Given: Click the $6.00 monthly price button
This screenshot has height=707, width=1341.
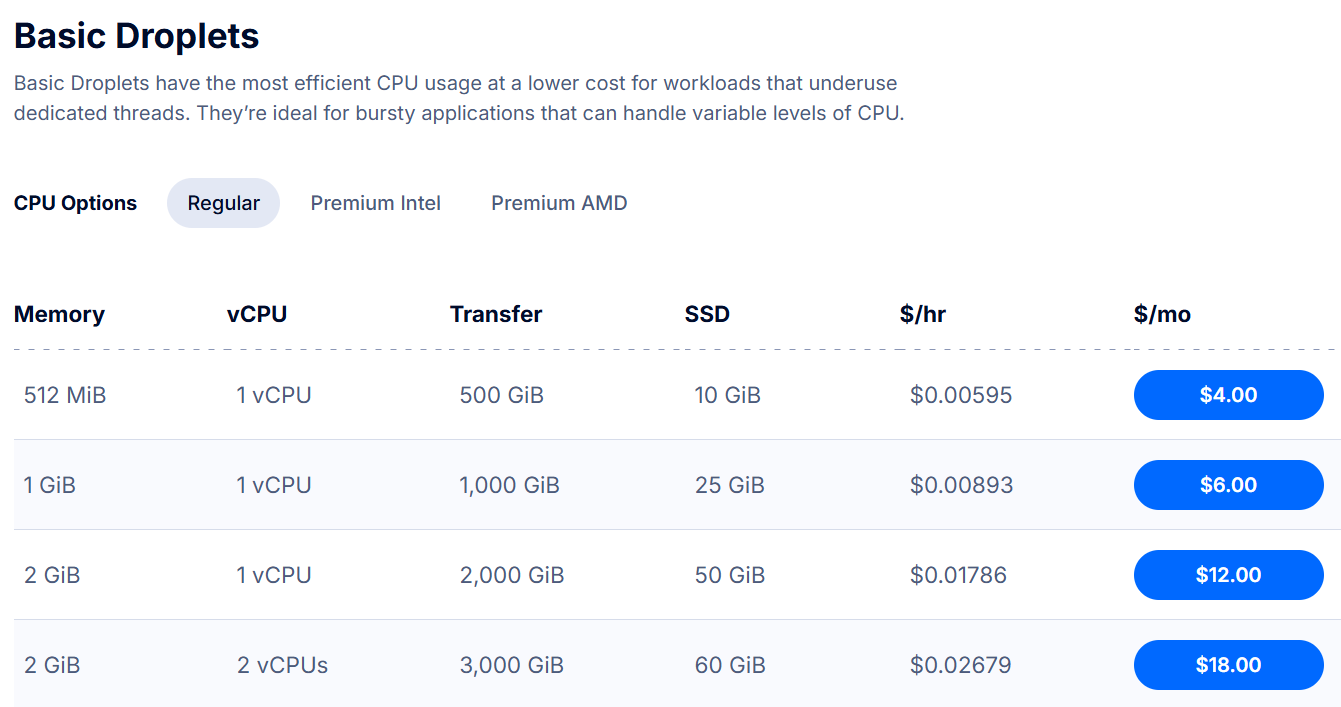Looking at the screenshot, I should (x=1228, y=485).
